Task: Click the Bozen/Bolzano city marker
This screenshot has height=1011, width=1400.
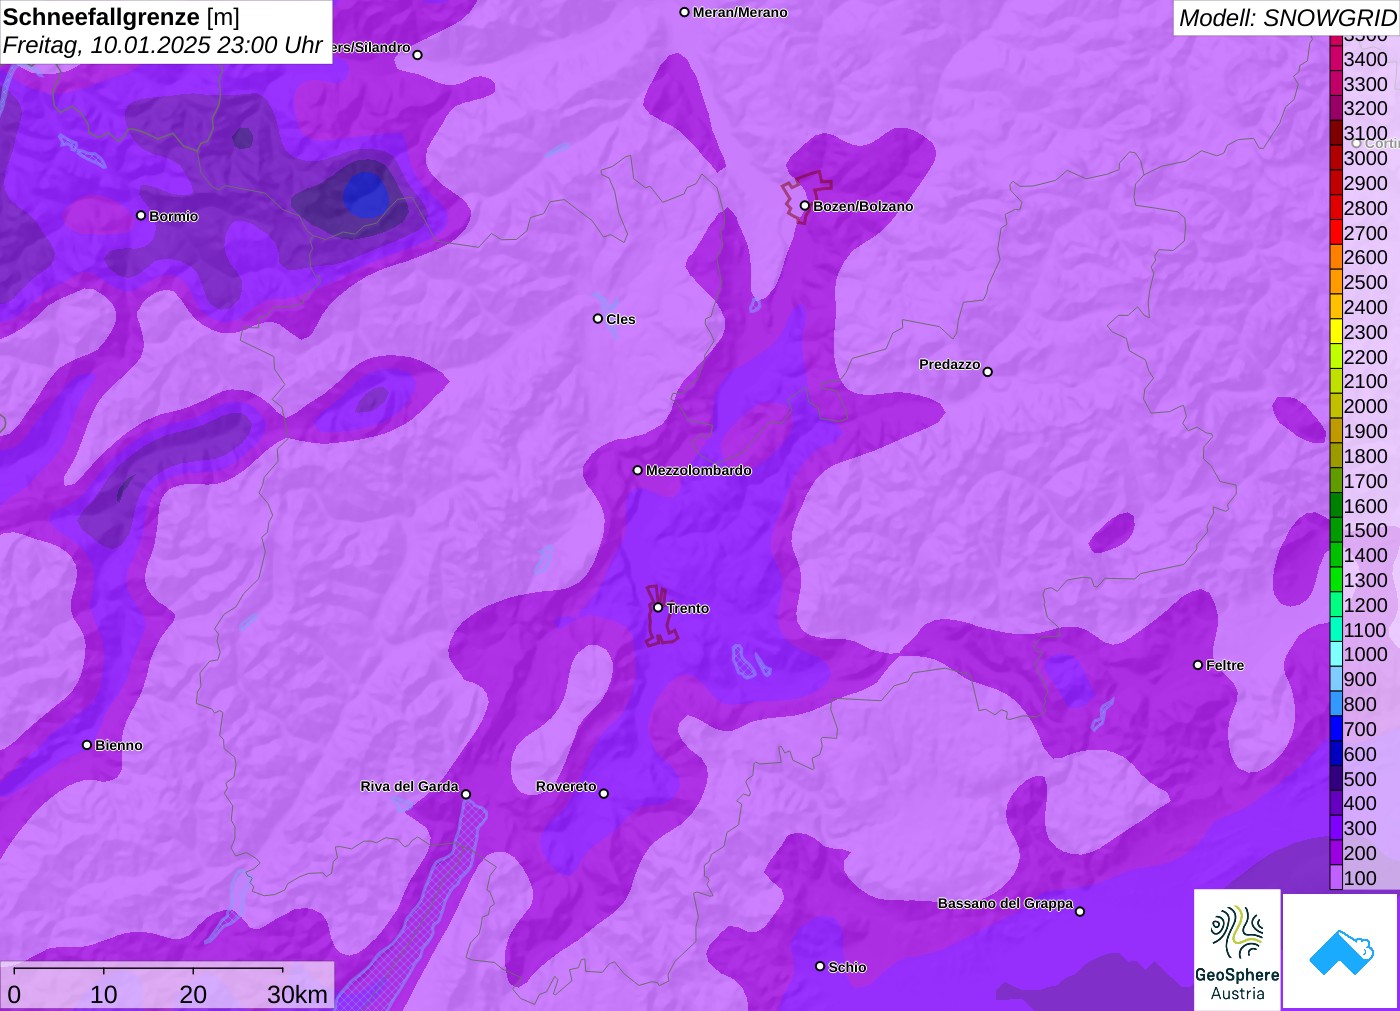Action: pos(804,206)
